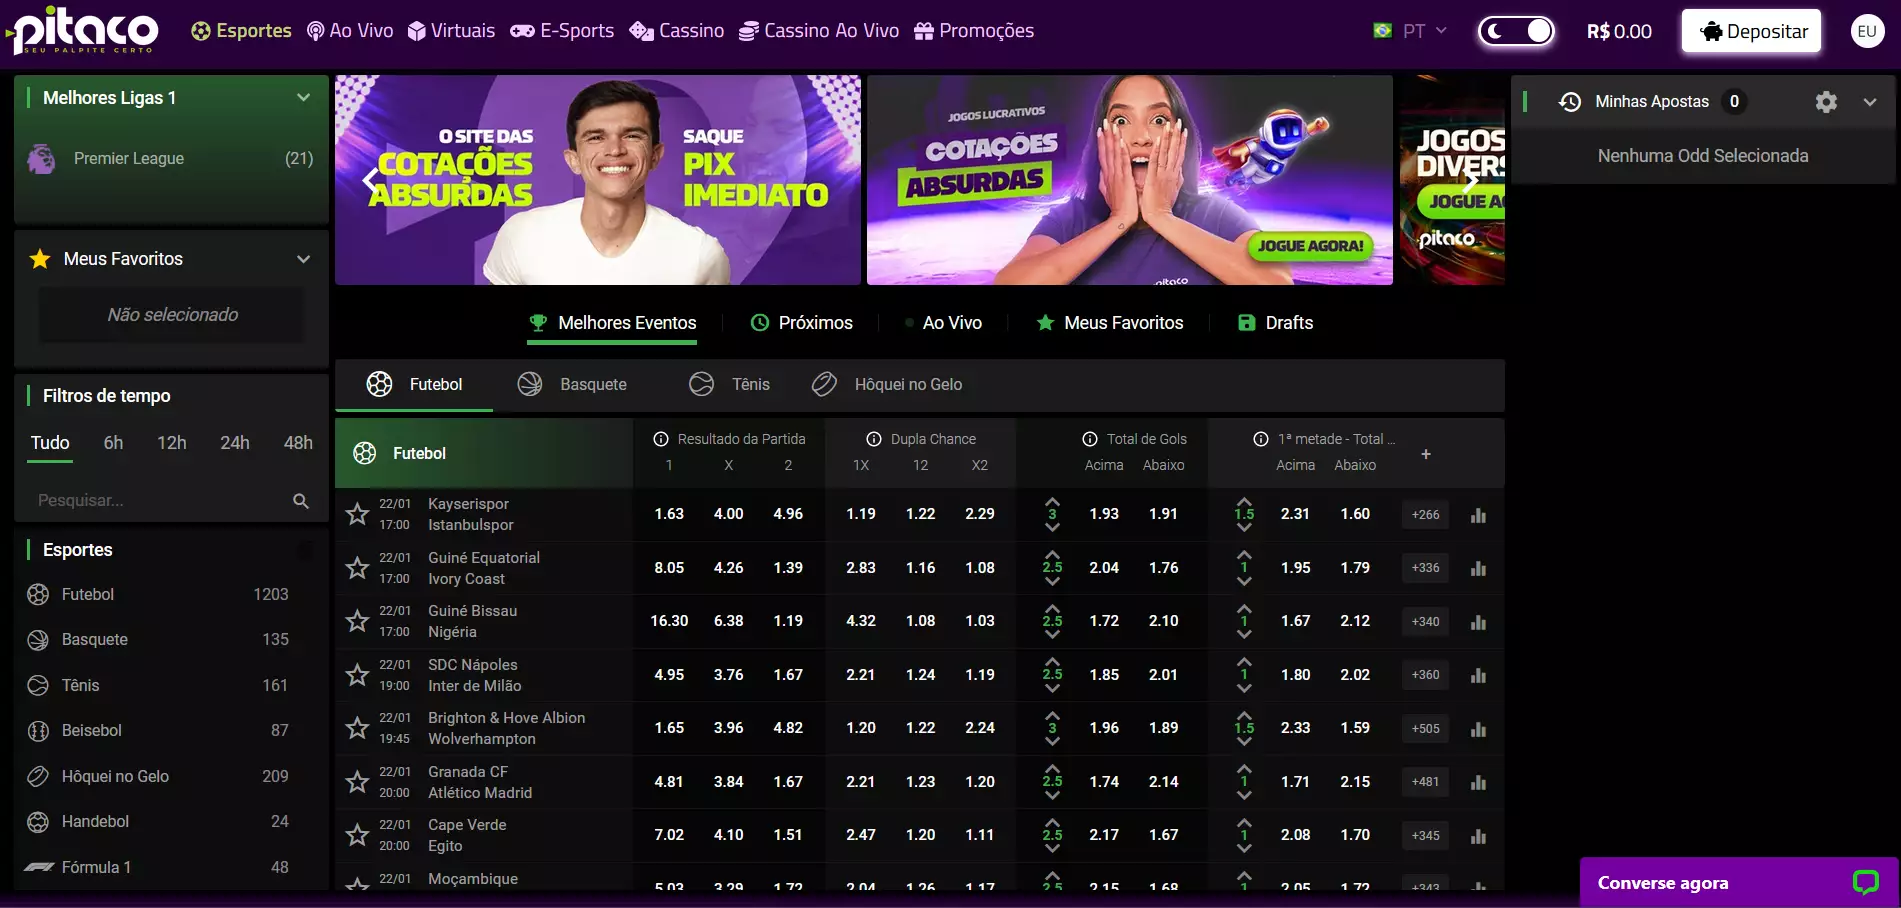Image resolution: width=1901 pixels, height=908 pixels.
Task: Click the settings gear in Minhas Apostas
Action: click(x=1826, y=102)
